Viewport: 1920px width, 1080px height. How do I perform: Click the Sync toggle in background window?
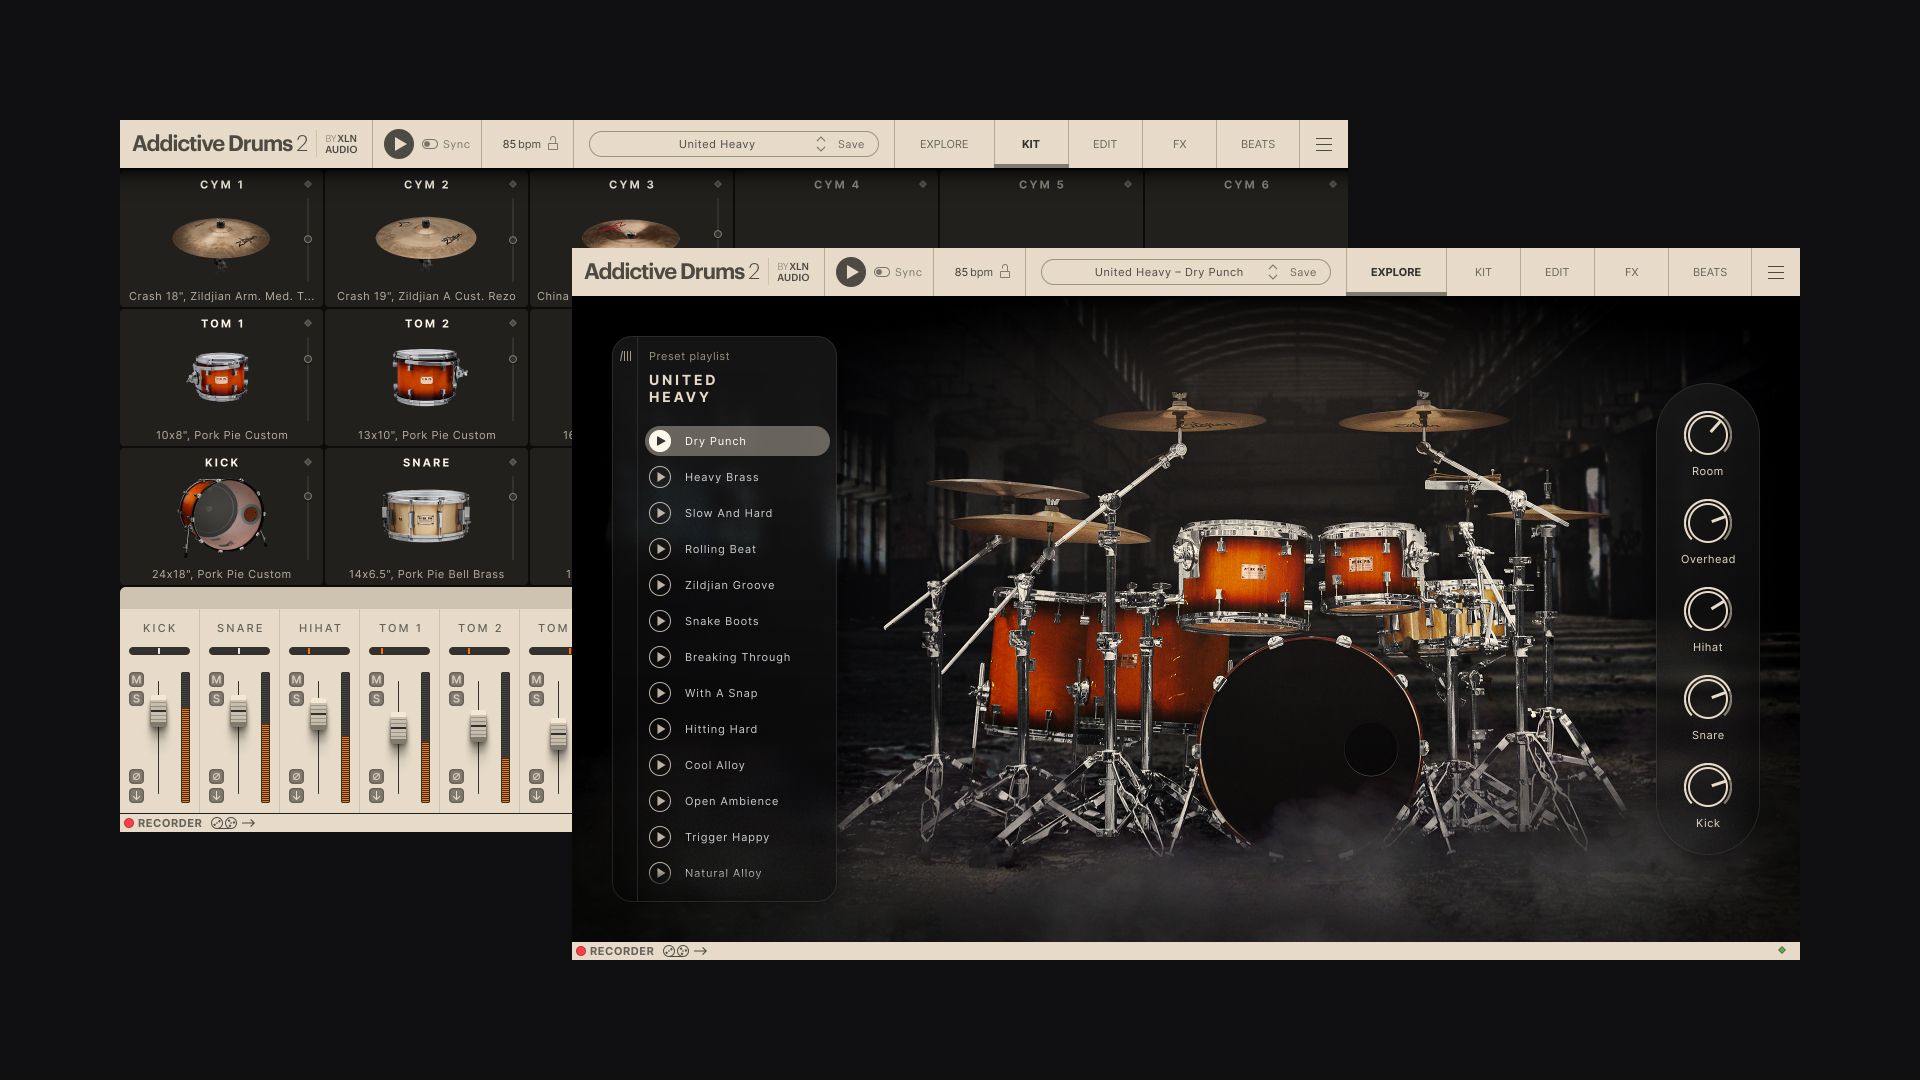429,144
